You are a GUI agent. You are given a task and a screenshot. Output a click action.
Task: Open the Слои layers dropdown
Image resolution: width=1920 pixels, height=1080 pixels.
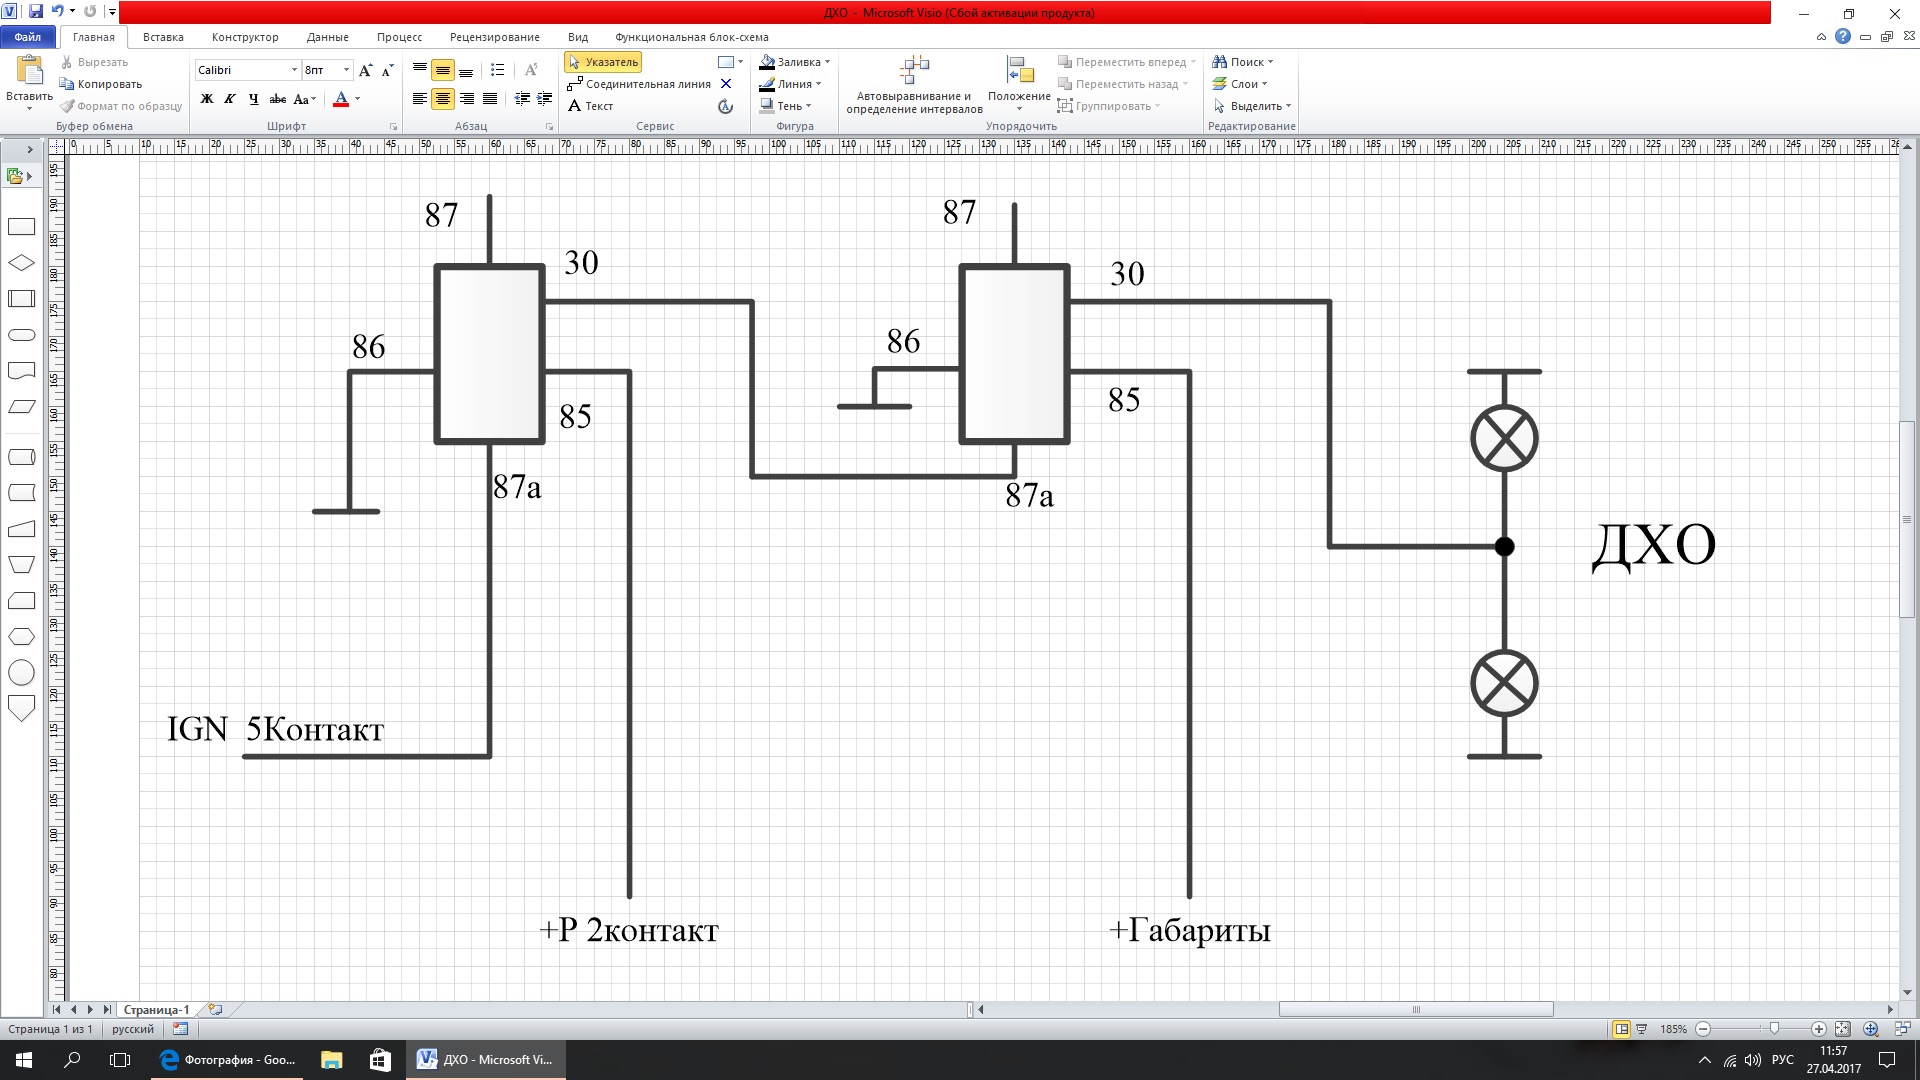pyautogui.click(x=1240, y=84)
